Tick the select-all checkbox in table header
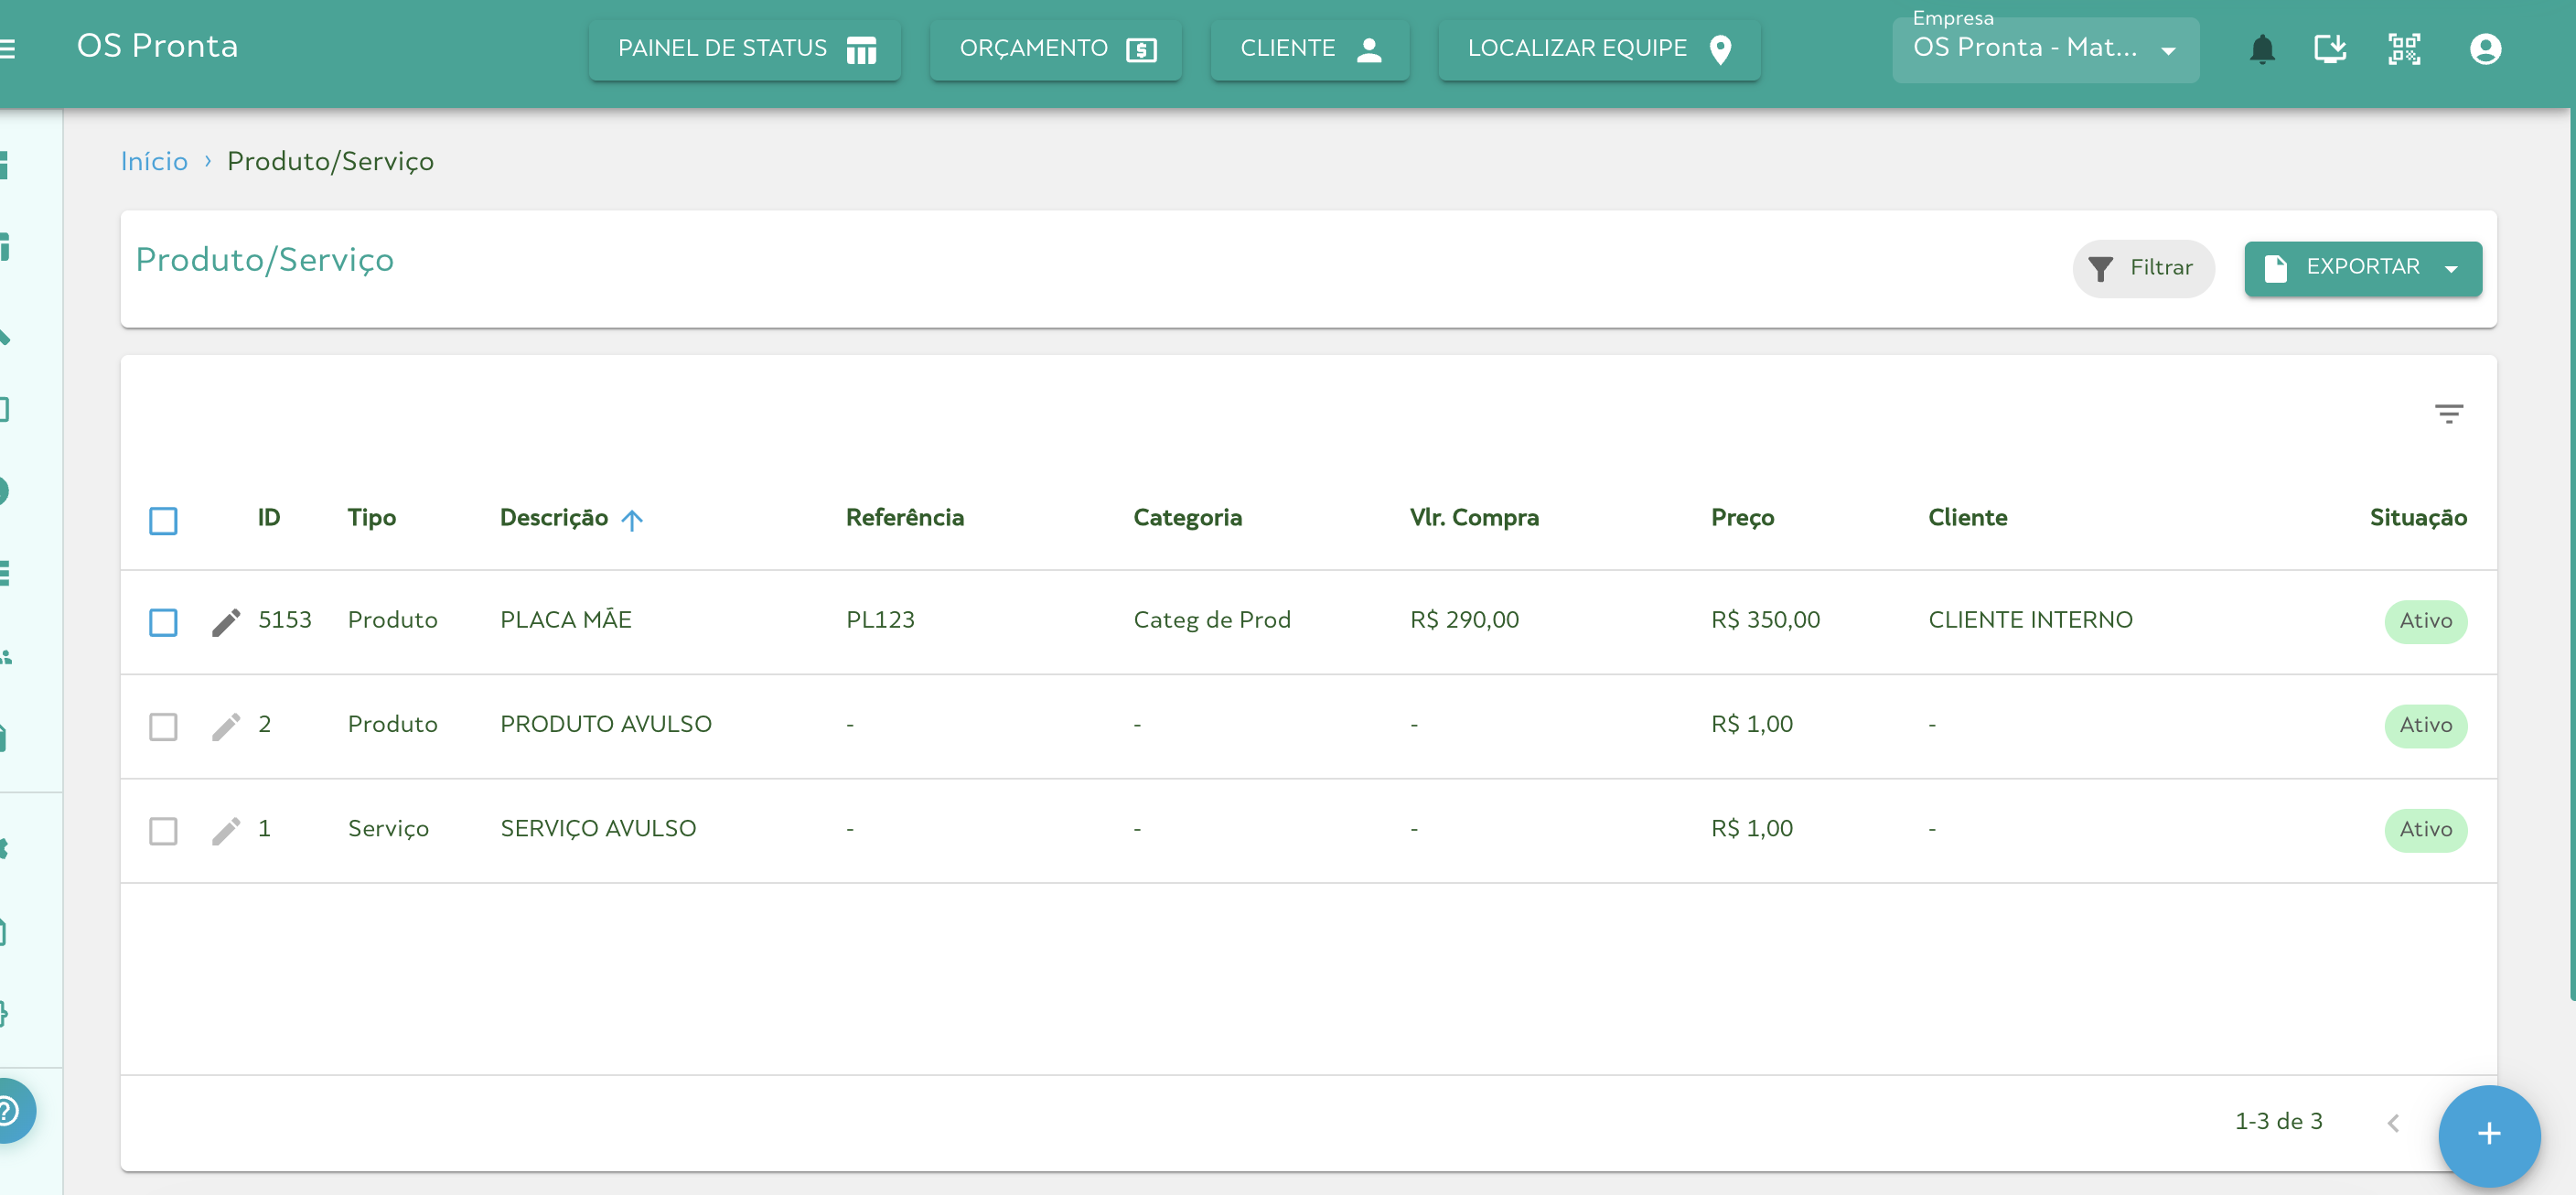 (x=163, y=520)
